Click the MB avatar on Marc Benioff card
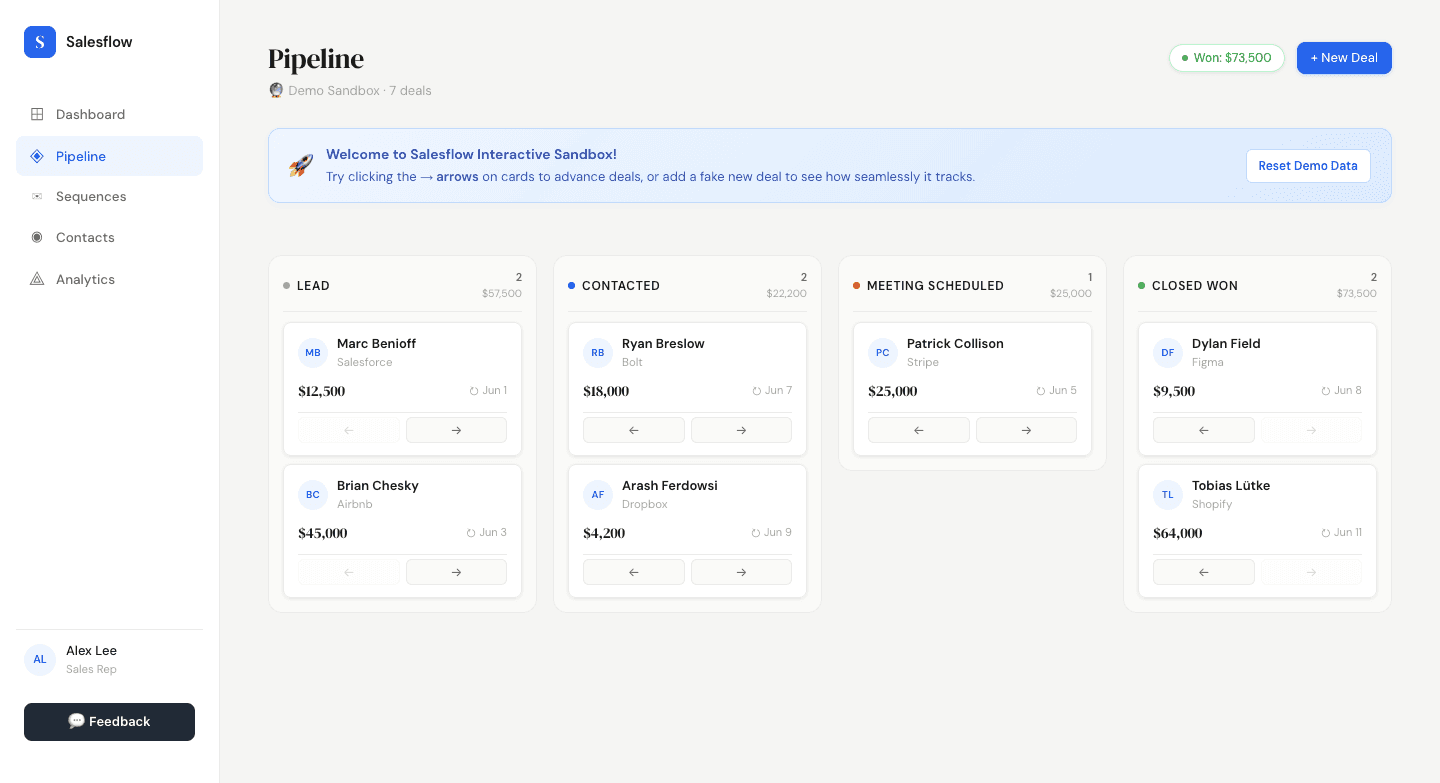This screenshot has width=1440, height=783. tap(313, 352)
